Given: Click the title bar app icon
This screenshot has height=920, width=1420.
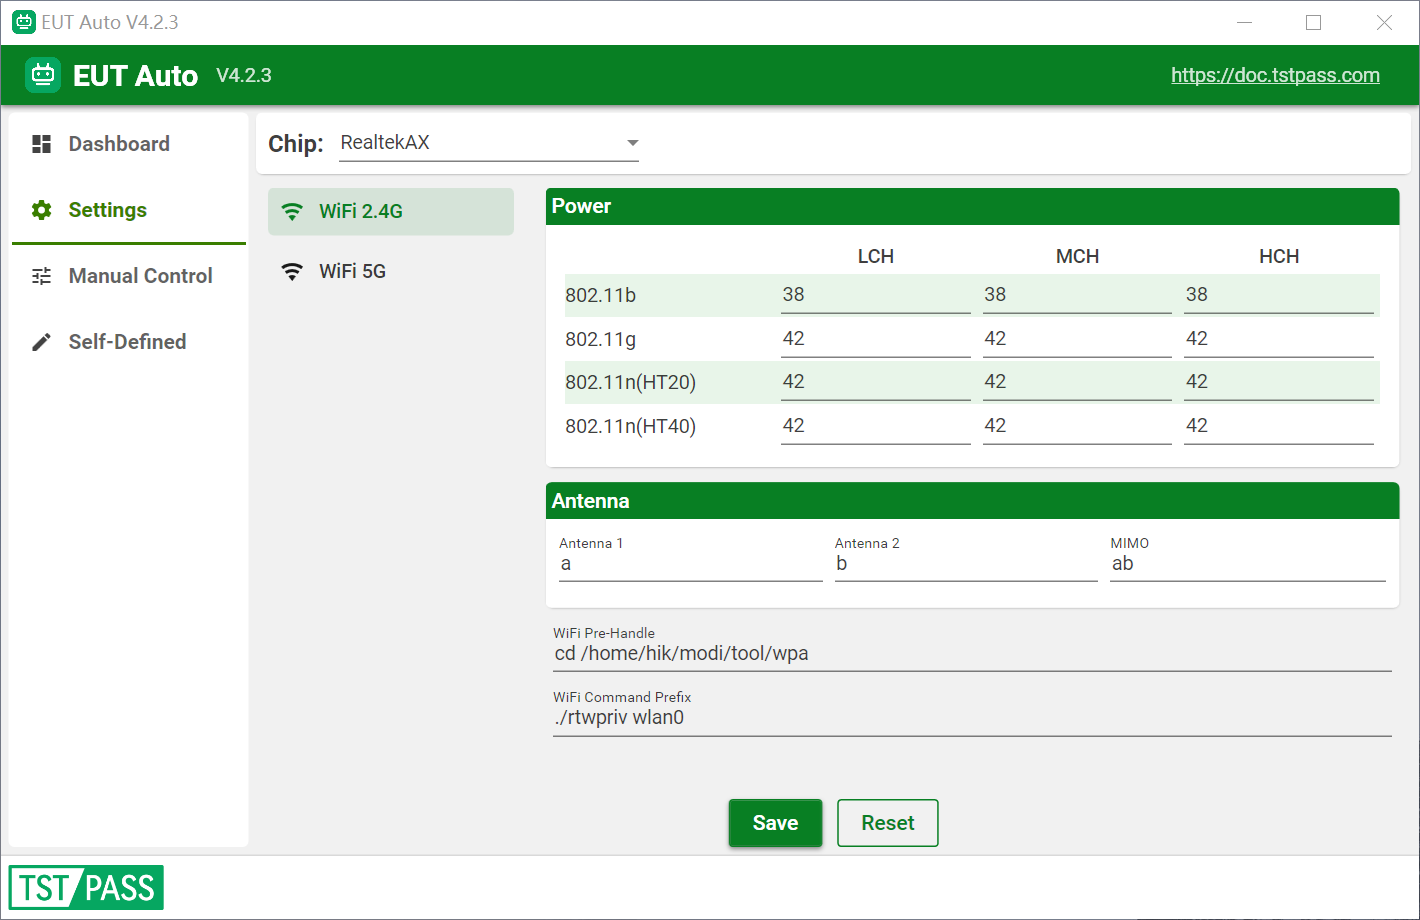Looking at the screenshot, I should (x=24, y=22).
